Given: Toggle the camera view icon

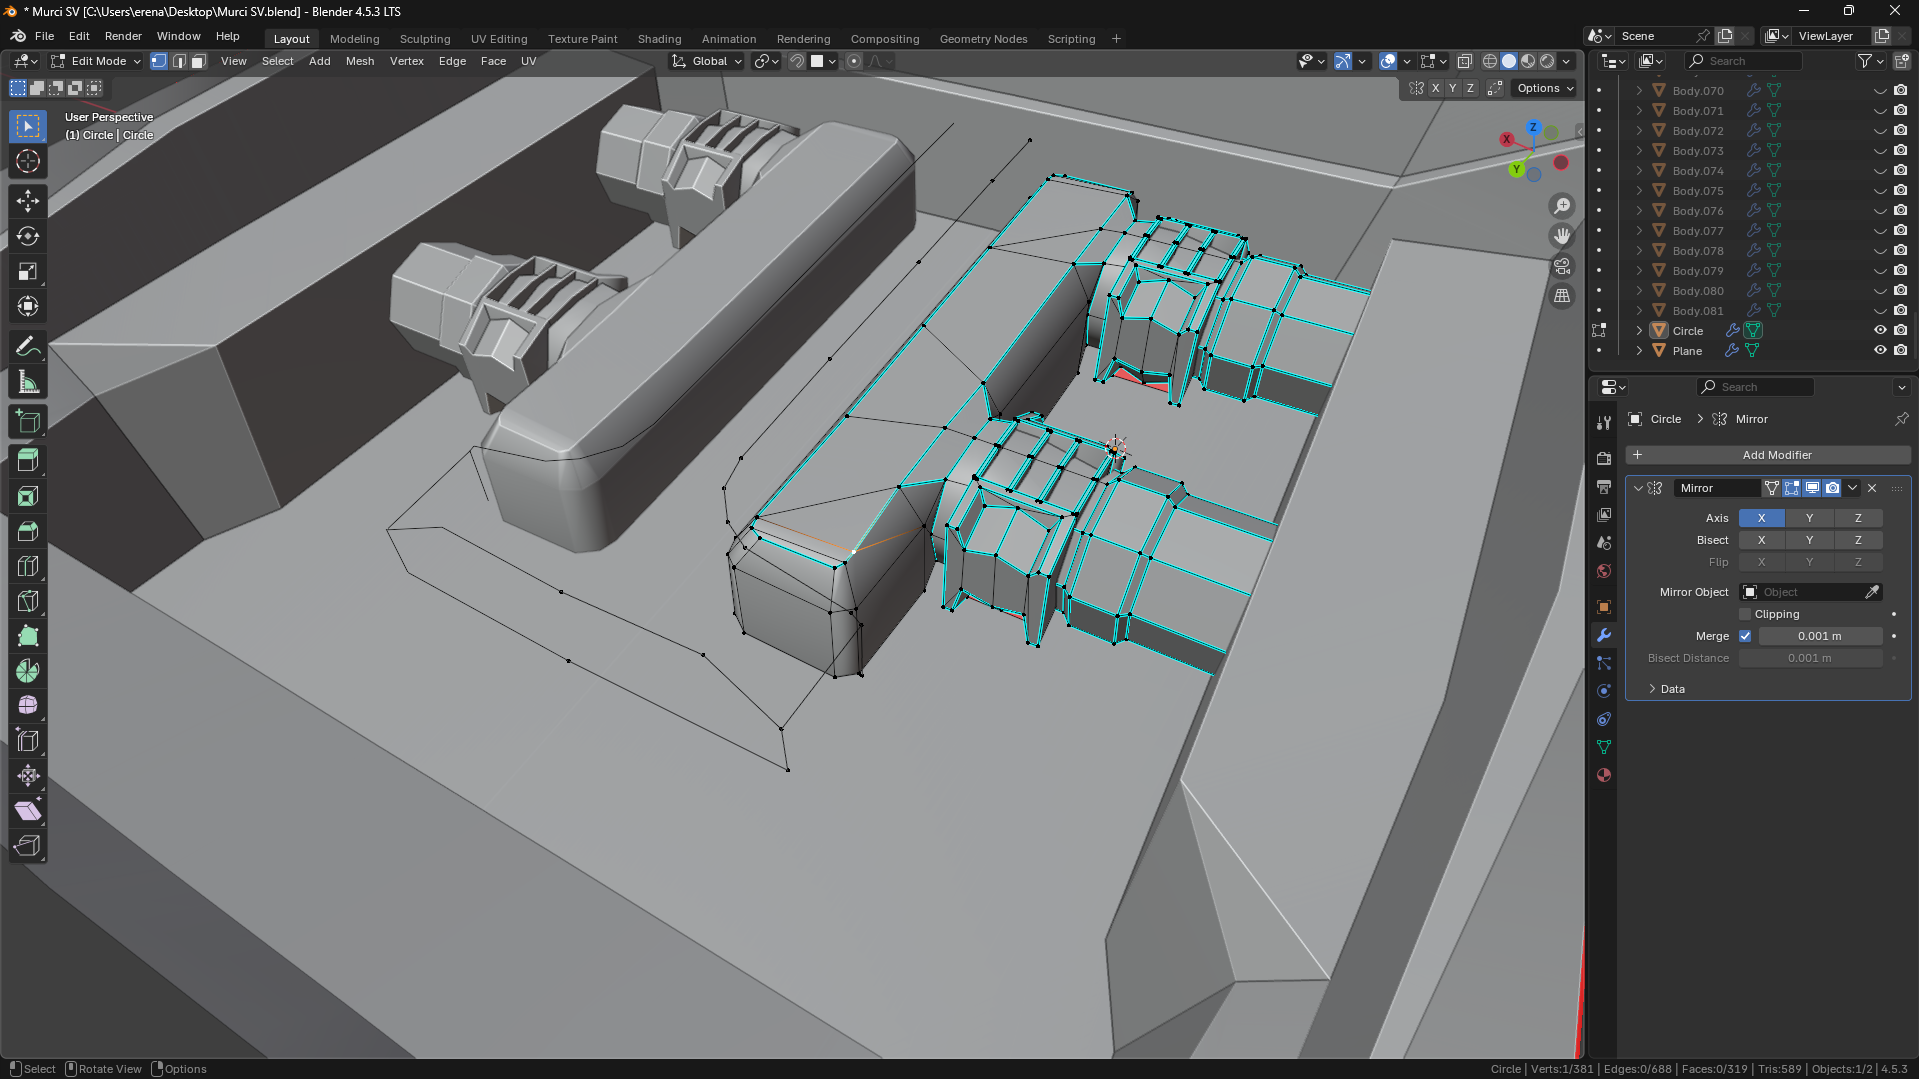Looking at the screenshot, I should pos(1562,266).
